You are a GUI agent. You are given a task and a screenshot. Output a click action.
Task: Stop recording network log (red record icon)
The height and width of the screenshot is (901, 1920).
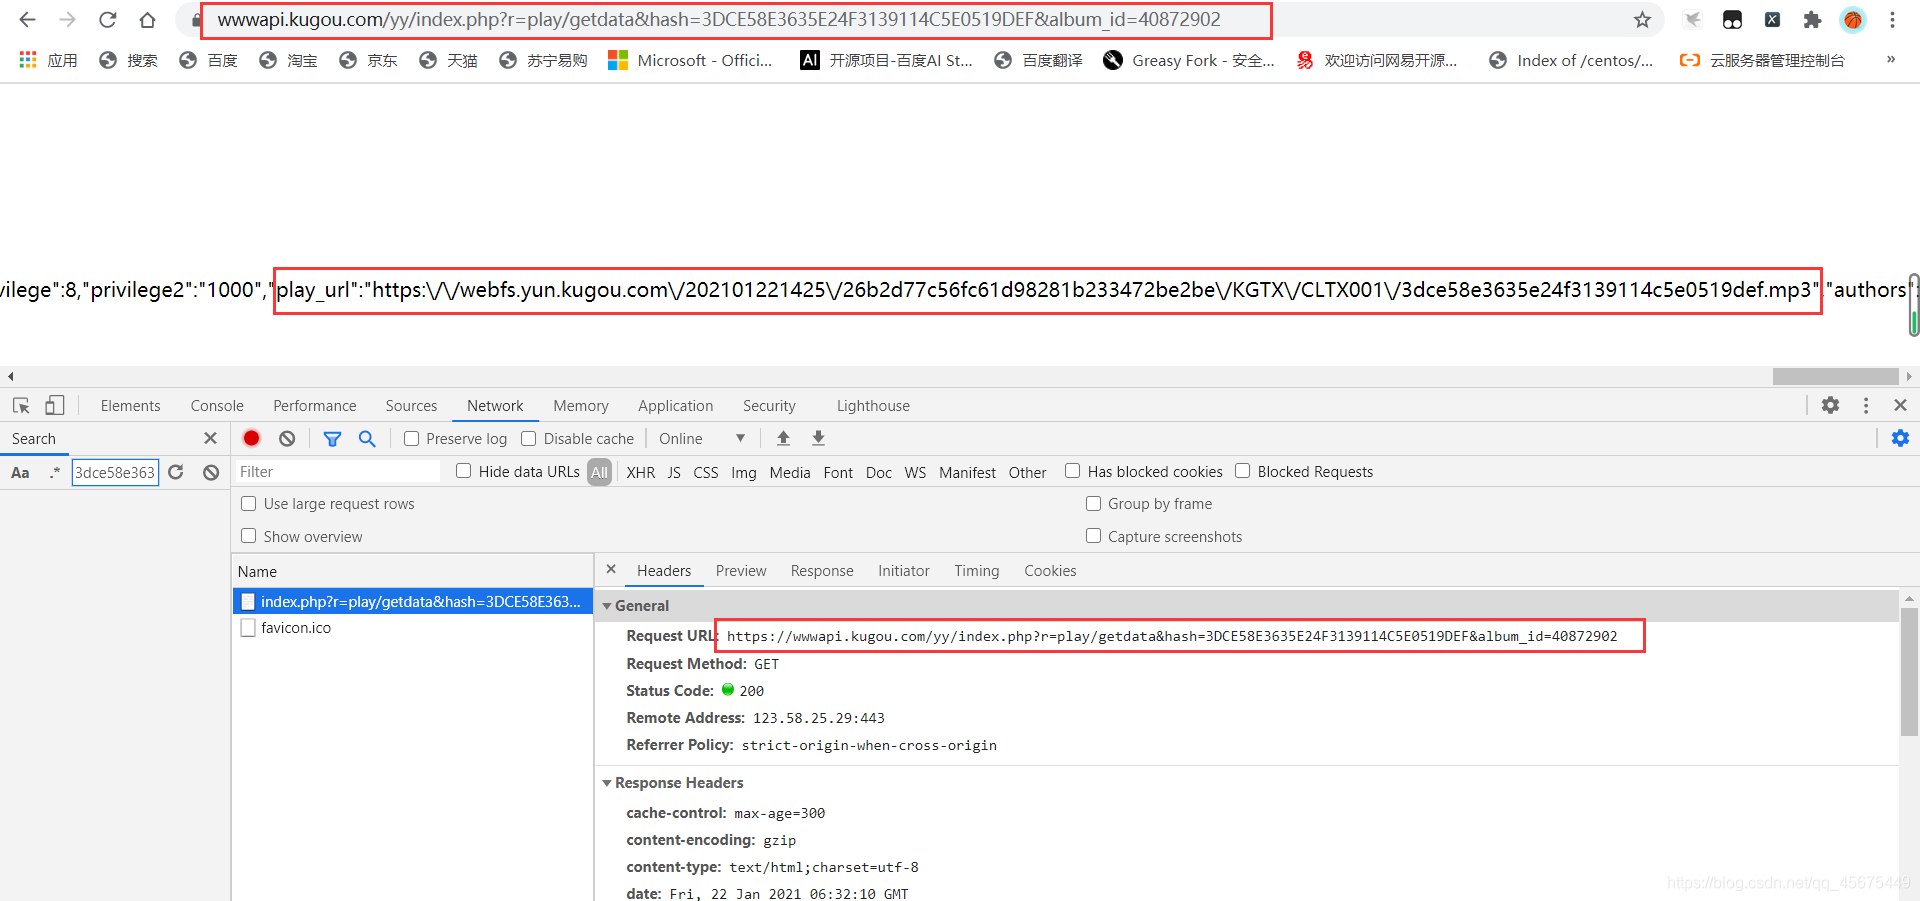click(251, 438)
